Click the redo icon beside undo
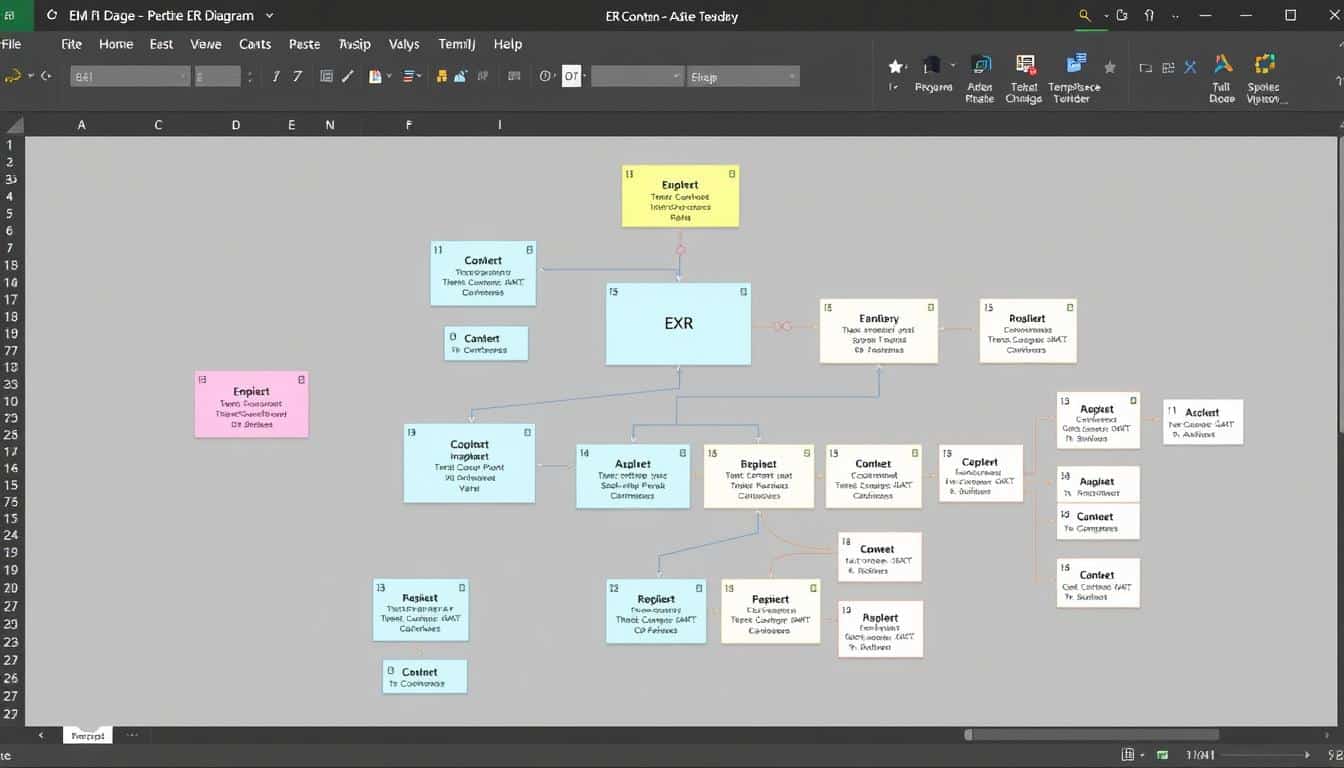The width and height of the screenshot is (1344, 768). (46, 76)
